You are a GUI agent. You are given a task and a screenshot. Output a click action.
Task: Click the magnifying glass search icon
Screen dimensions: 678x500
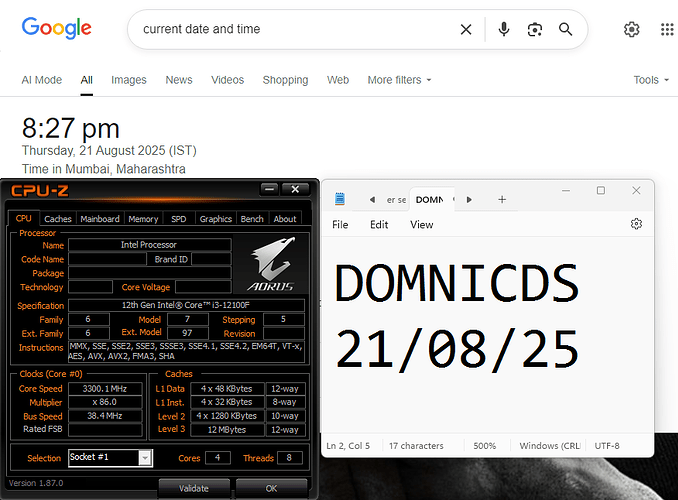coord(566,29)
